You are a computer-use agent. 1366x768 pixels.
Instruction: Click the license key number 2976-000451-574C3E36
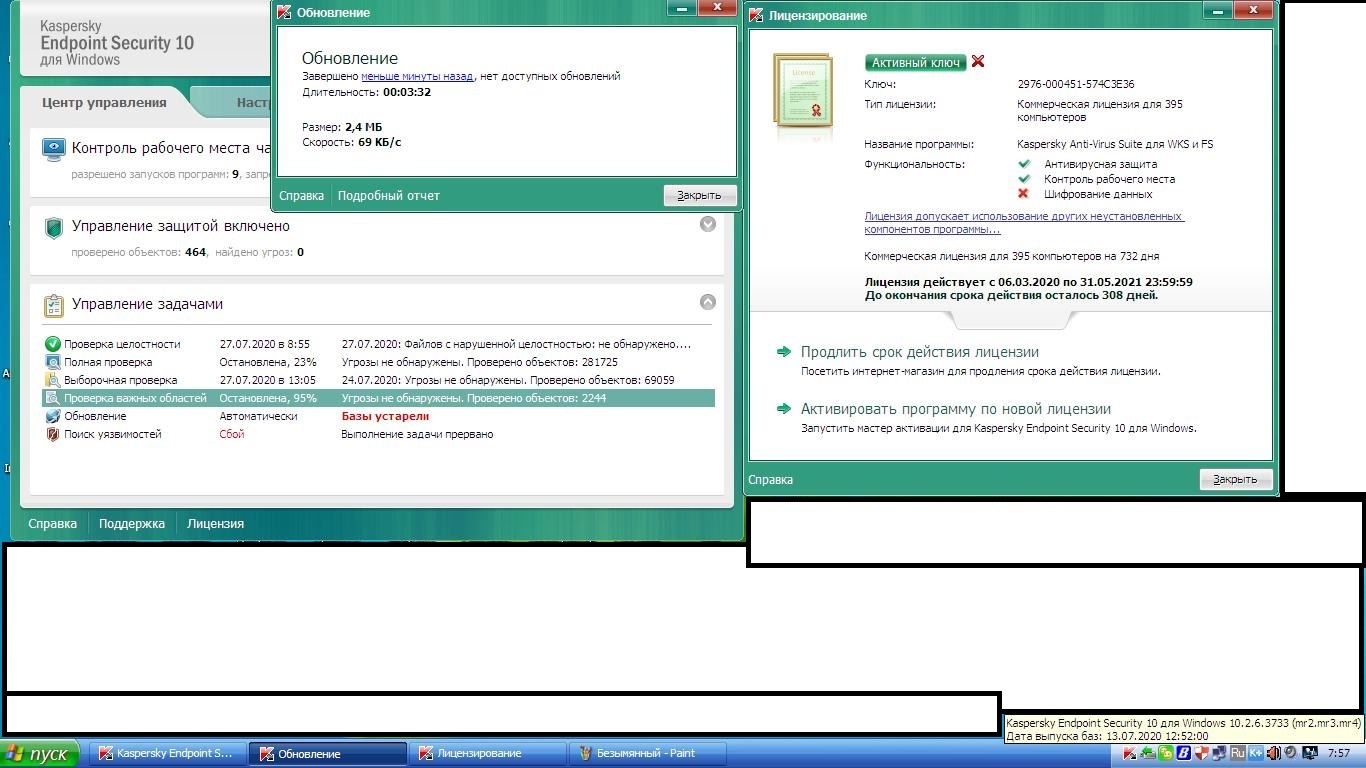click(1076, 85)
